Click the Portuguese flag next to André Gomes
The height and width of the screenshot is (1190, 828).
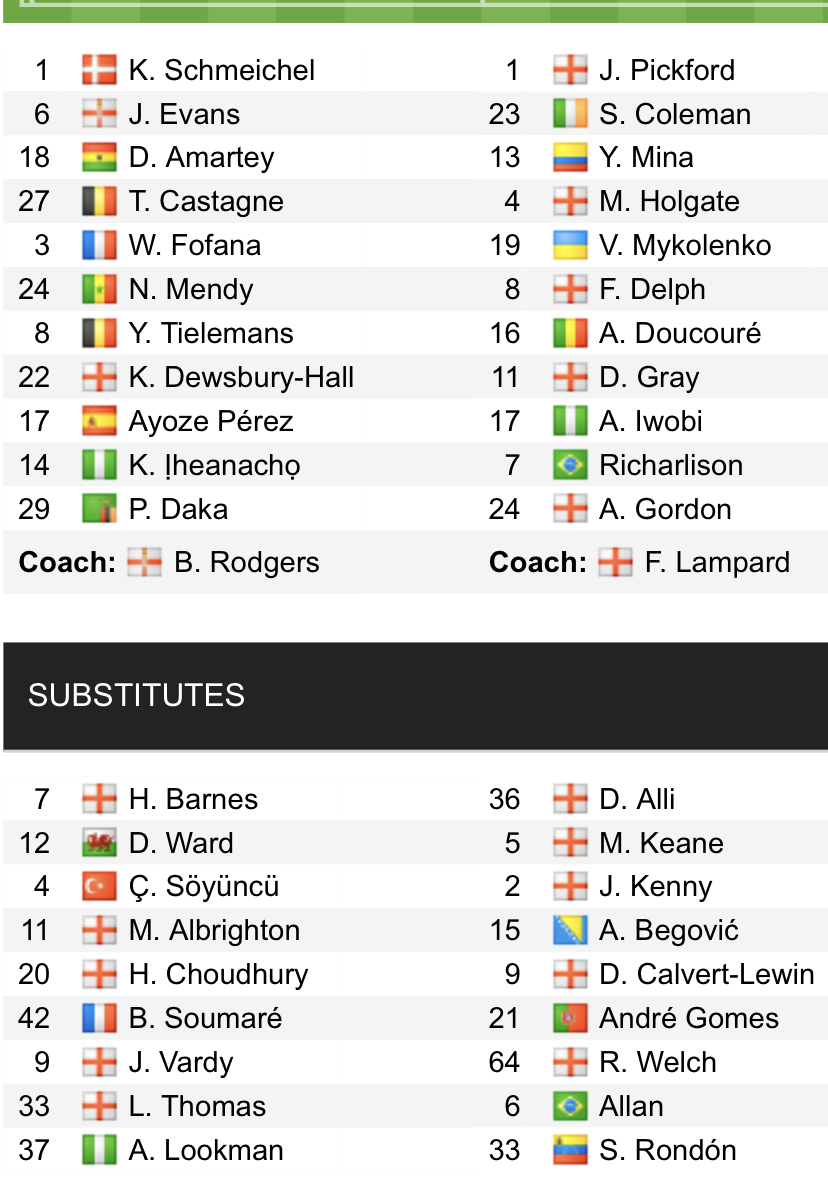[570, 1018]
